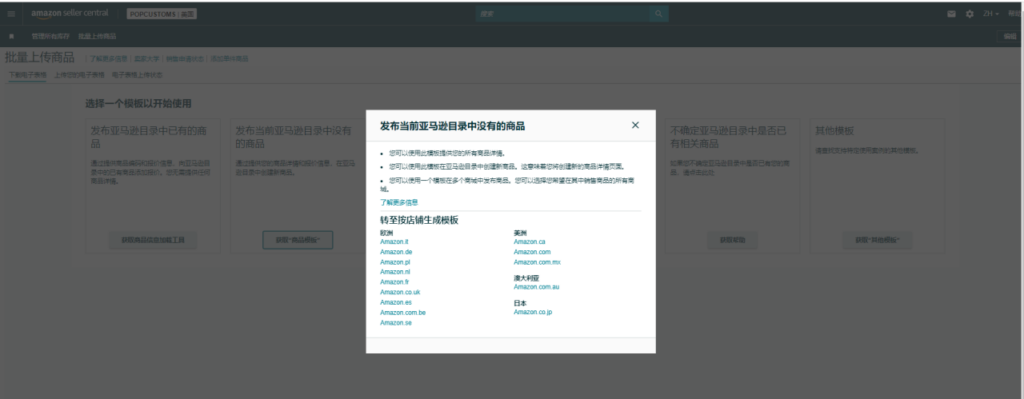Open the Amazon.com.mx template link
Screen dimensions: 1024x399
click(x=537, y=262)
